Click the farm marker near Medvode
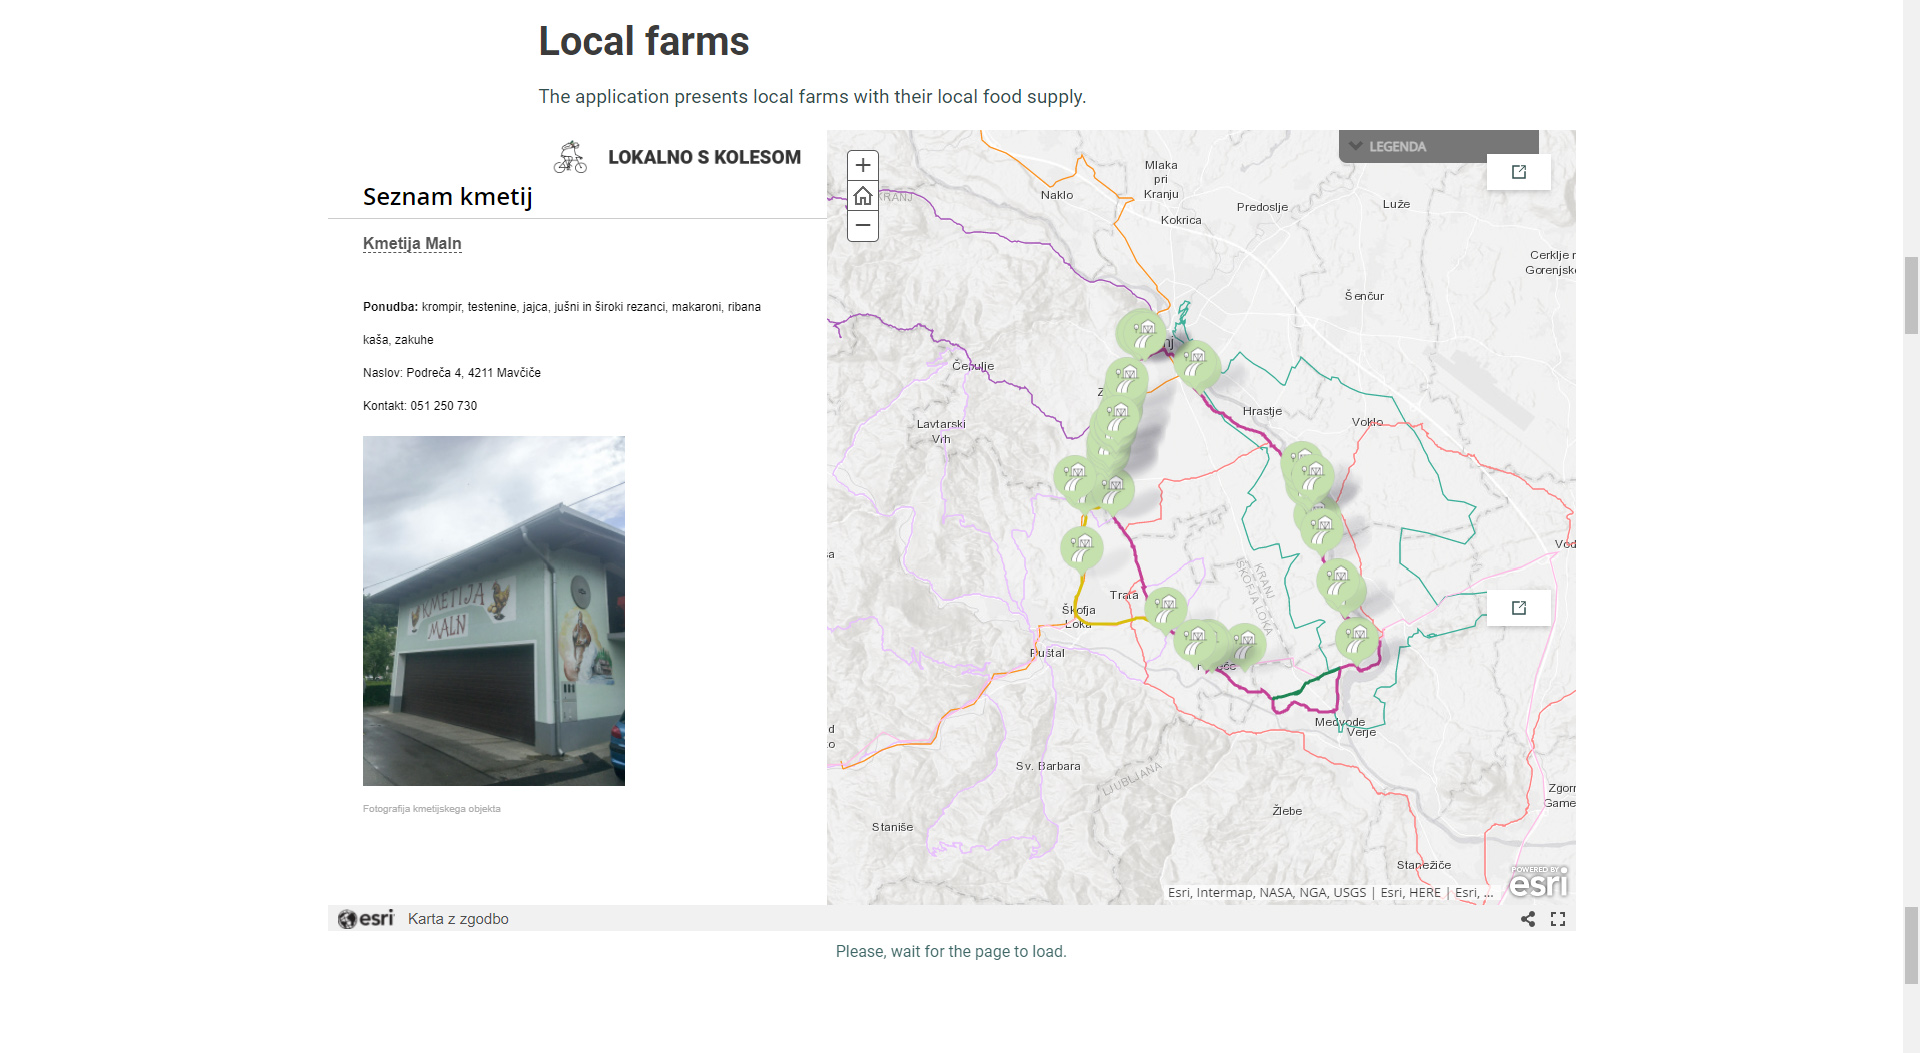Viewport: 1920px width, 1053px height. click(1357, 638)
